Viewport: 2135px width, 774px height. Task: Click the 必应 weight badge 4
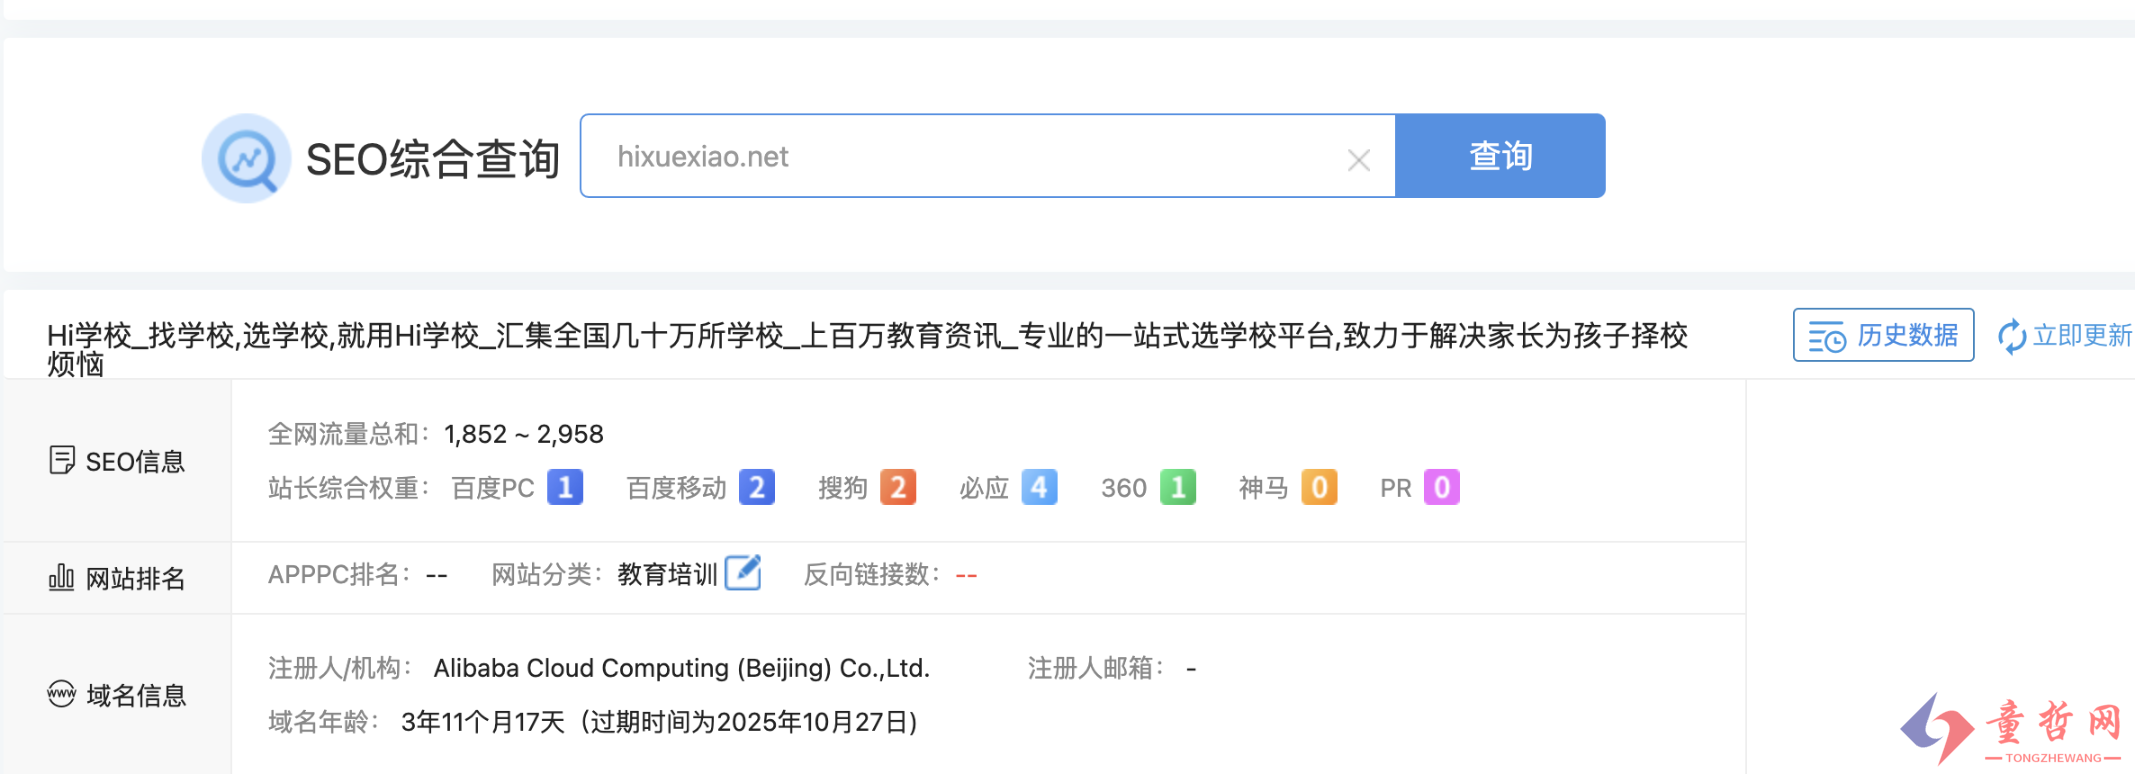1040,488
